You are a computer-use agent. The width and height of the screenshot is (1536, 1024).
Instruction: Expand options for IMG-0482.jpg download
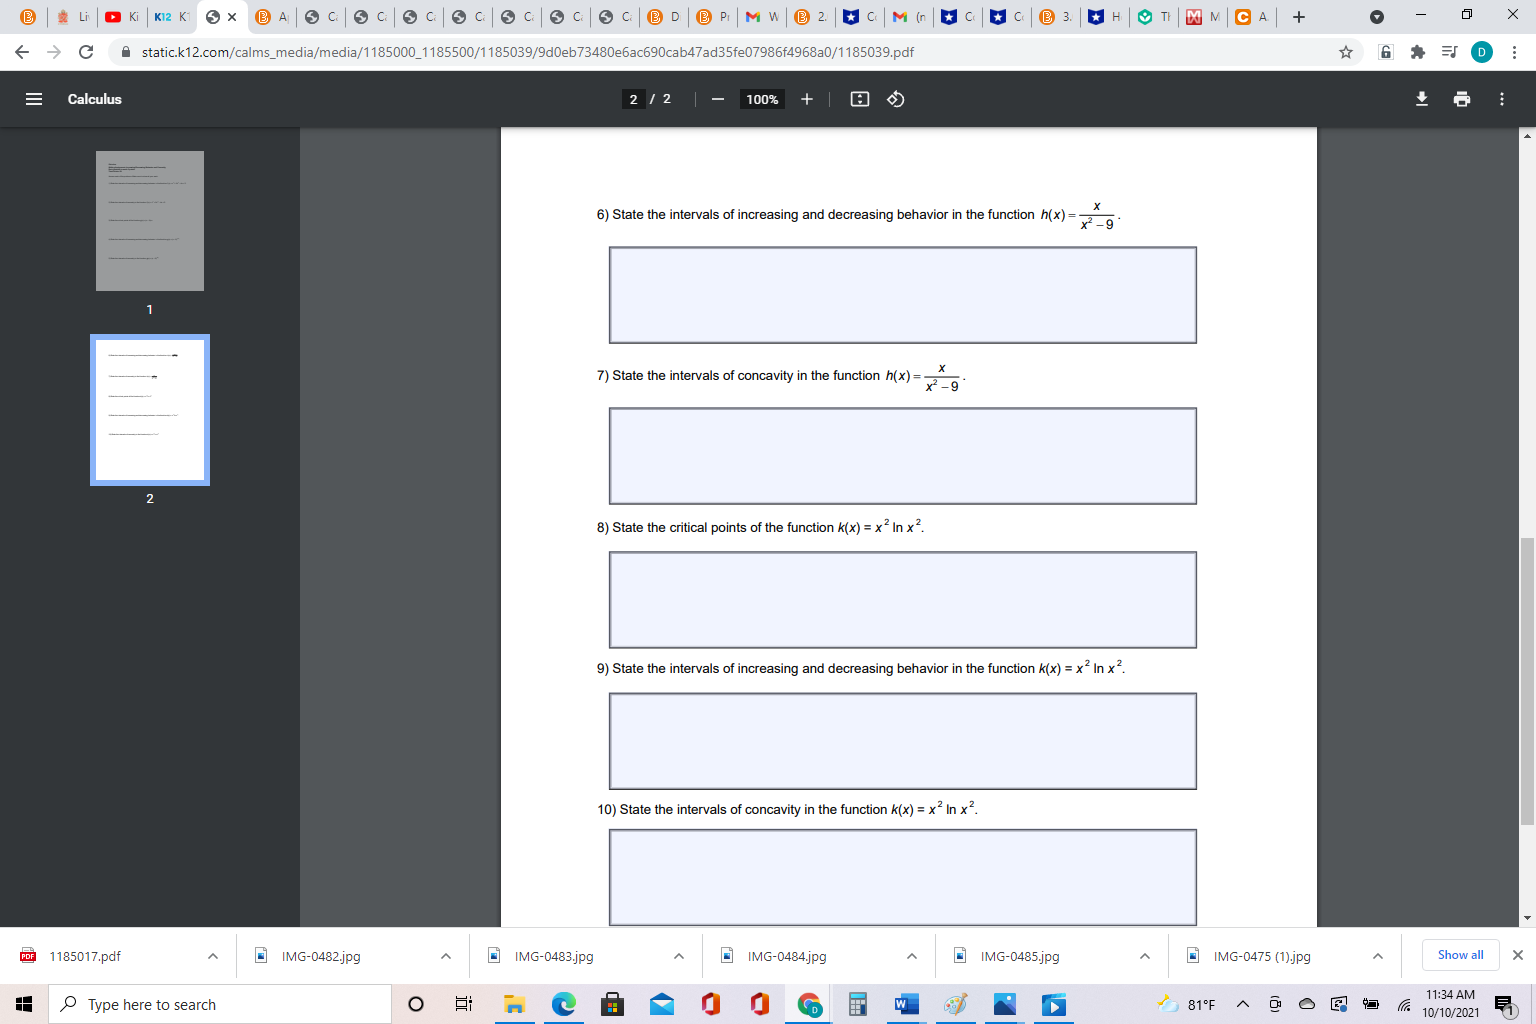tap(446, 956)
